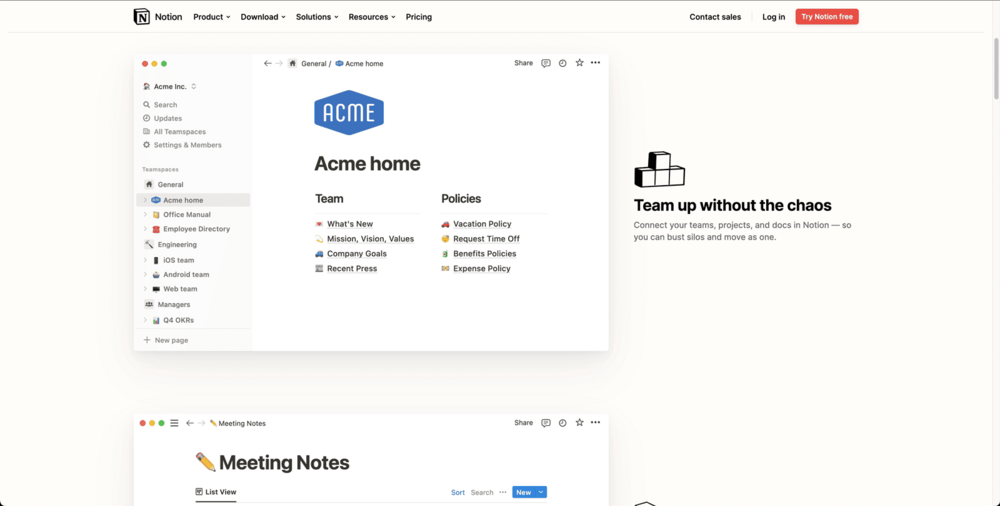
Task: Open Expense Policy link
Action: pos(482,269)
